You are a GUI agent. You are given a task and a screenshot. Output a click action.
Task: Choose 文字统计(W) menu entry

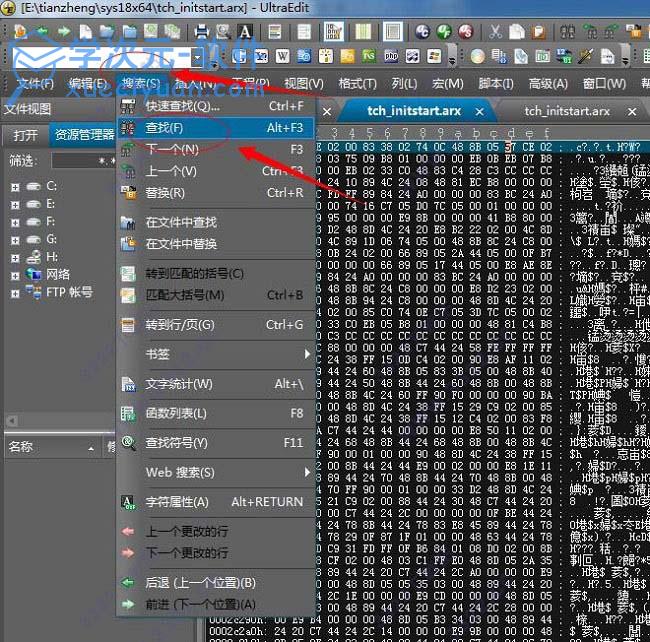tap(216, 384)
